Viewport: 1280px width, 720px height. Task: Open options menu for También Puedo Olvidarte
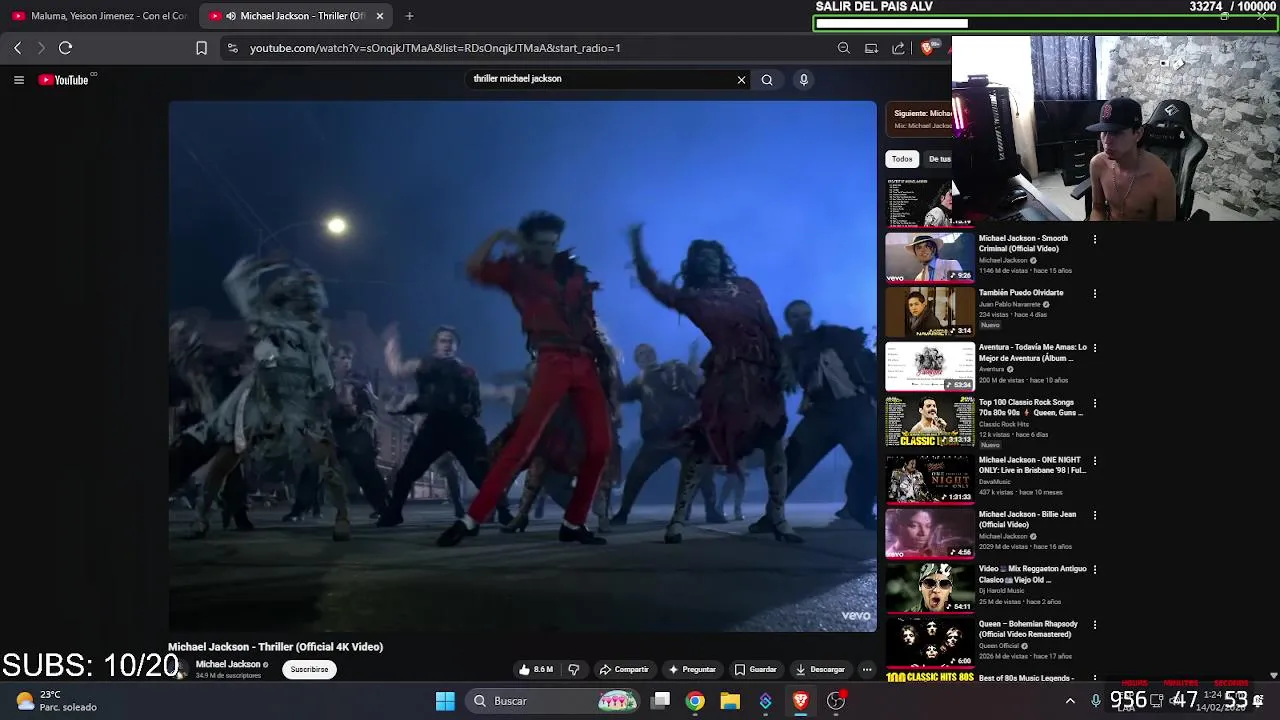(1095, 294)
